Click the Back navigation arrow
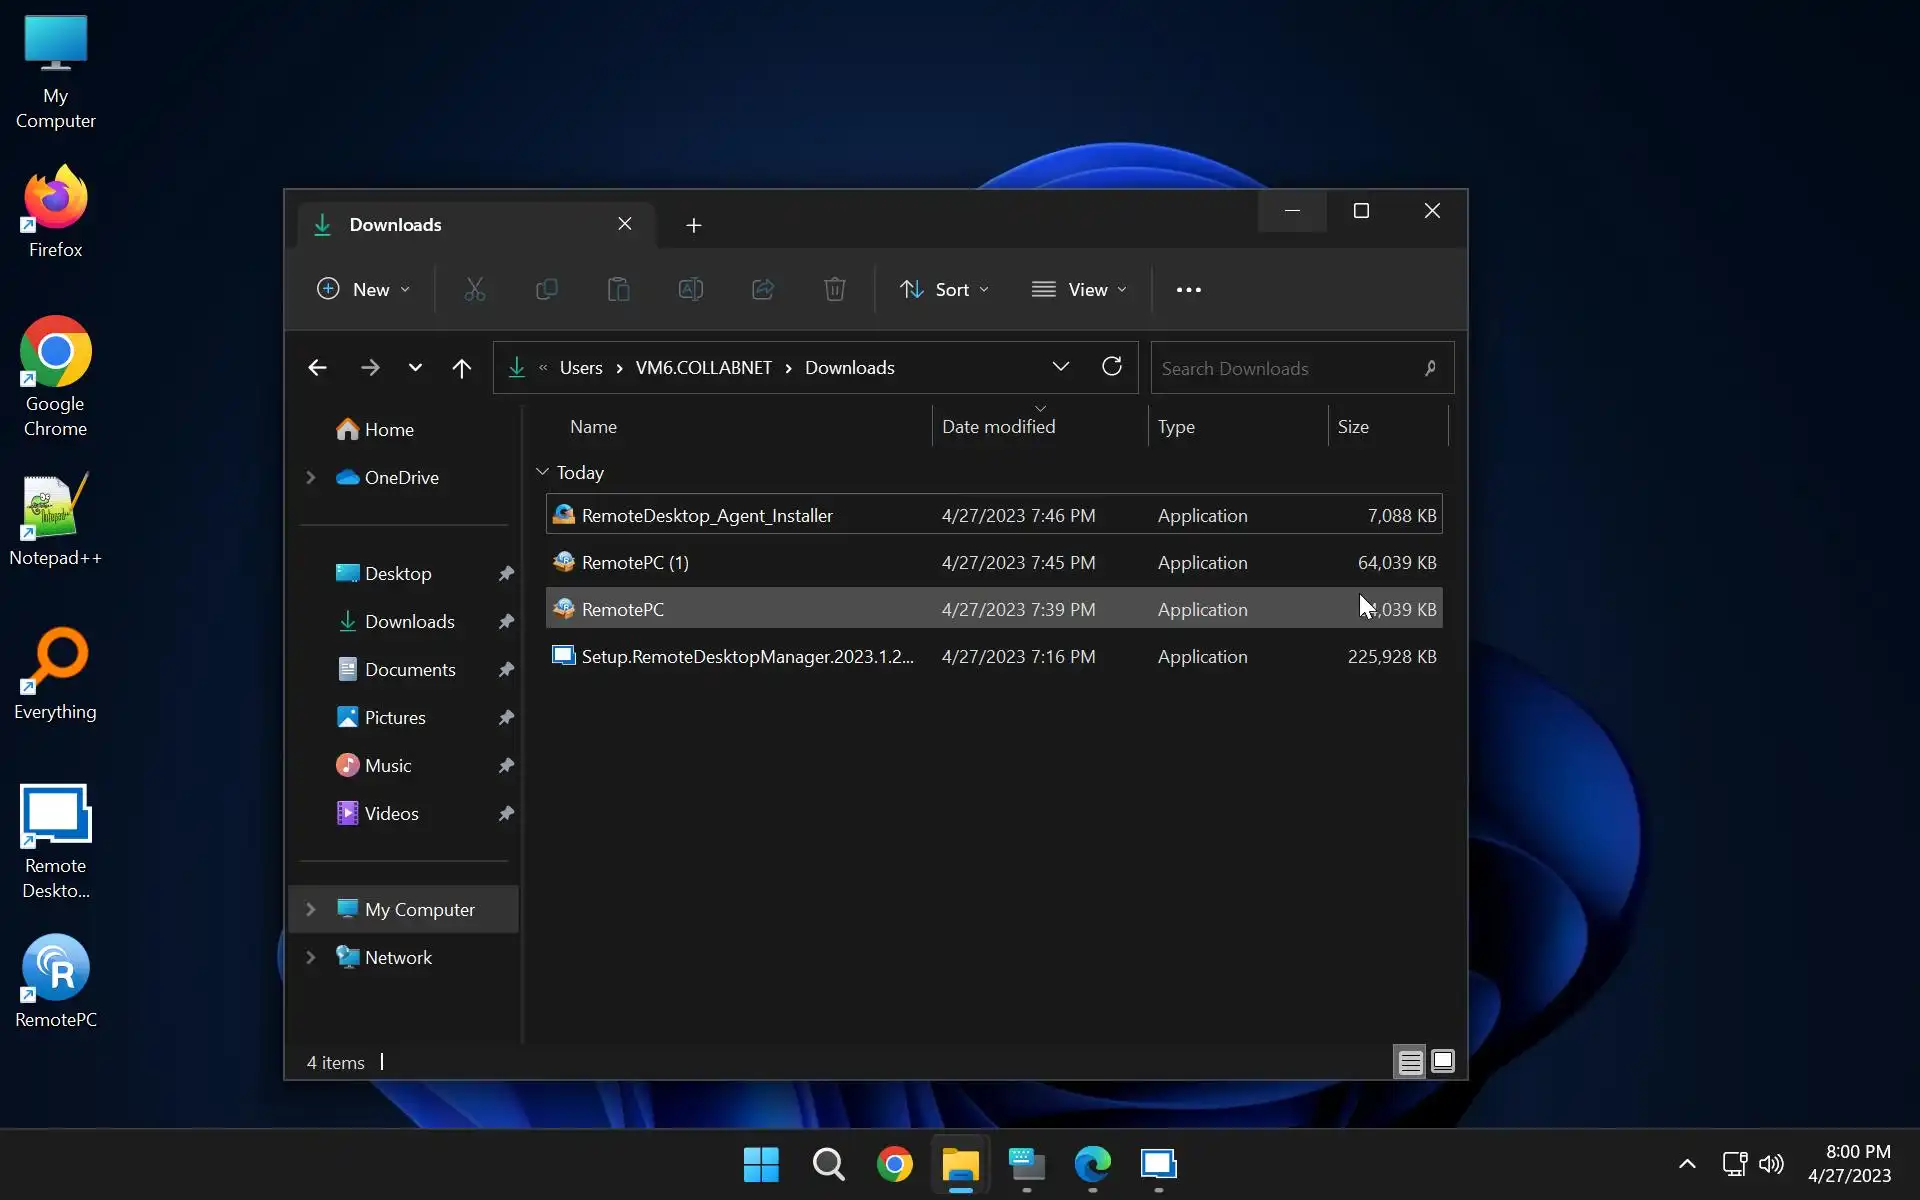Image resolution: width=1920 pixels, height=1200 pixels. [317, 368]
